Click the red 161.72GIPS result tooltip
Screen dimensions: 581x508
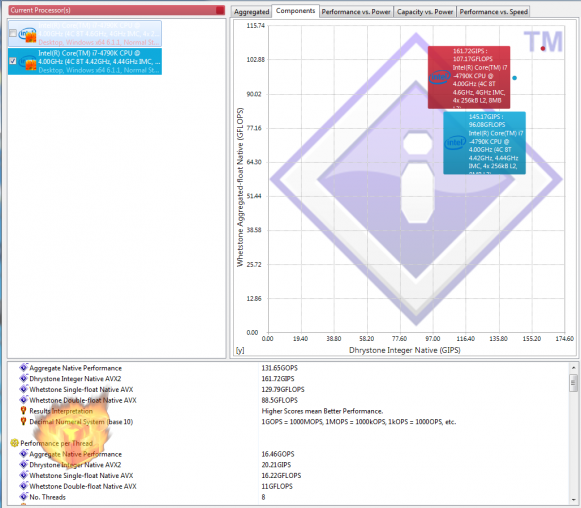[x=469, y=77]
